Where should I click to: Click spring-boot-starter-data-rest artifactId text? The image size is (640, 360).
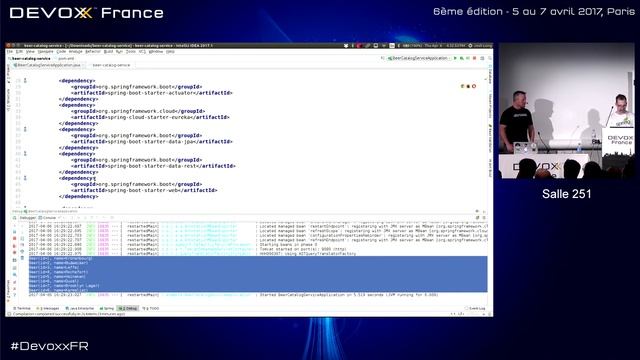tap(153, 166)
